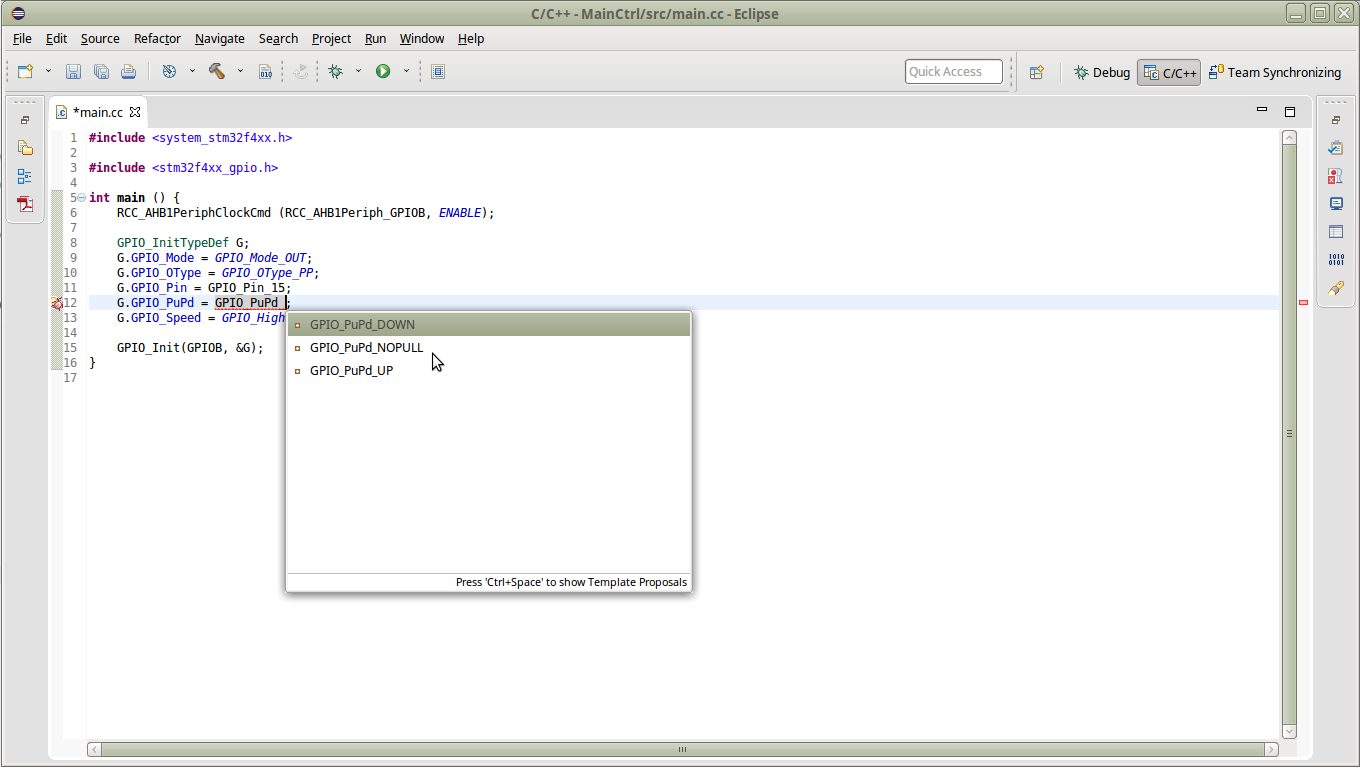Open the Run launch dropdown arrow
The height and width of the screenshot is (768, 1360).
pyautogui.click(x=406, y=72)
